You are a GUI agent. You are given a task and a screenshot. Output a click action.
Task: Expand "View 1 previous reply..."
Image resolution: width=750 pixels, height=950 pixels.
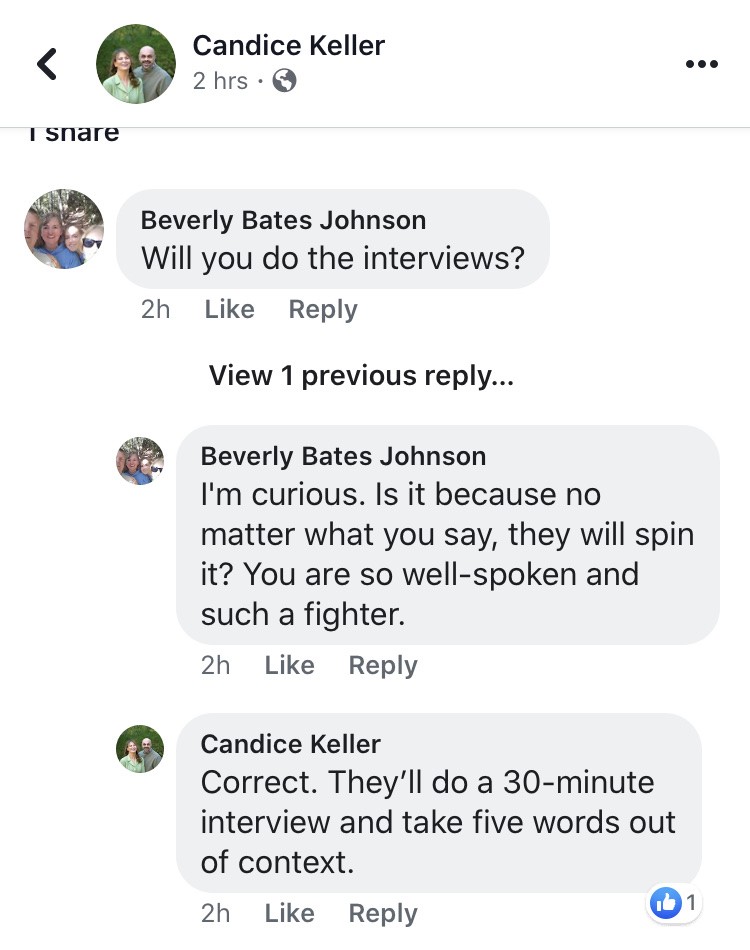(361, 376)
